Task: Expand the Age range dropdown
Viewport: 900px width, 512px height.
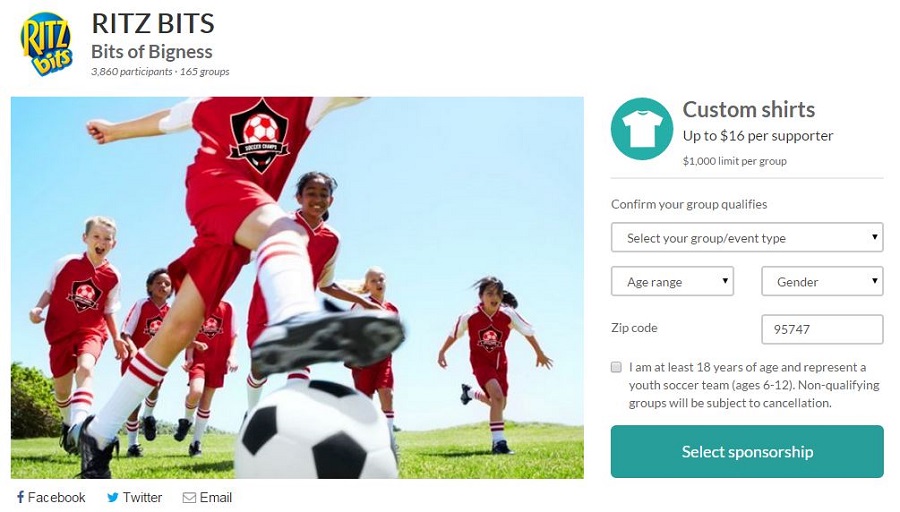Action: (672, 281)
